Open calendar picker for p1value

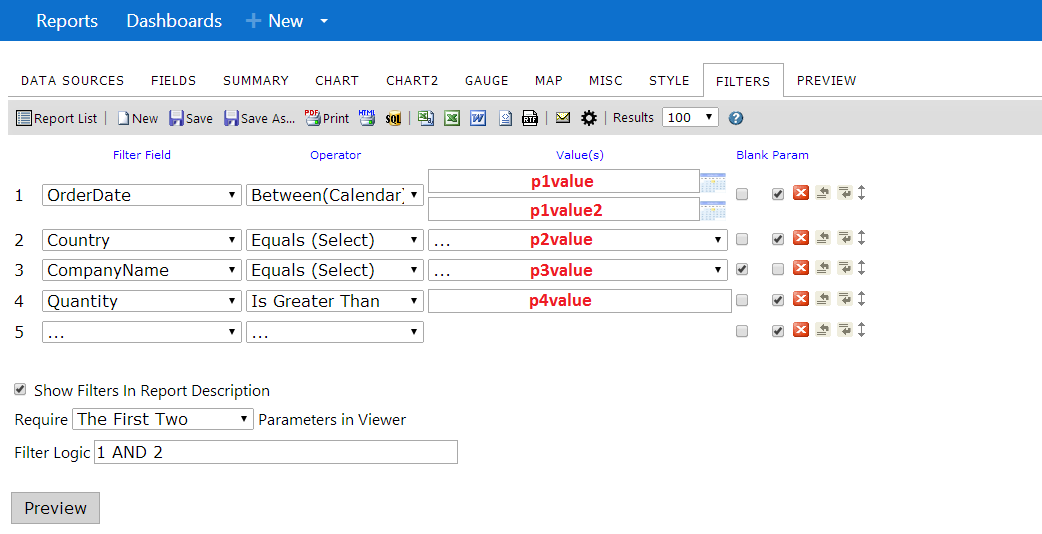pyautogui.click(x=713, y=181)
